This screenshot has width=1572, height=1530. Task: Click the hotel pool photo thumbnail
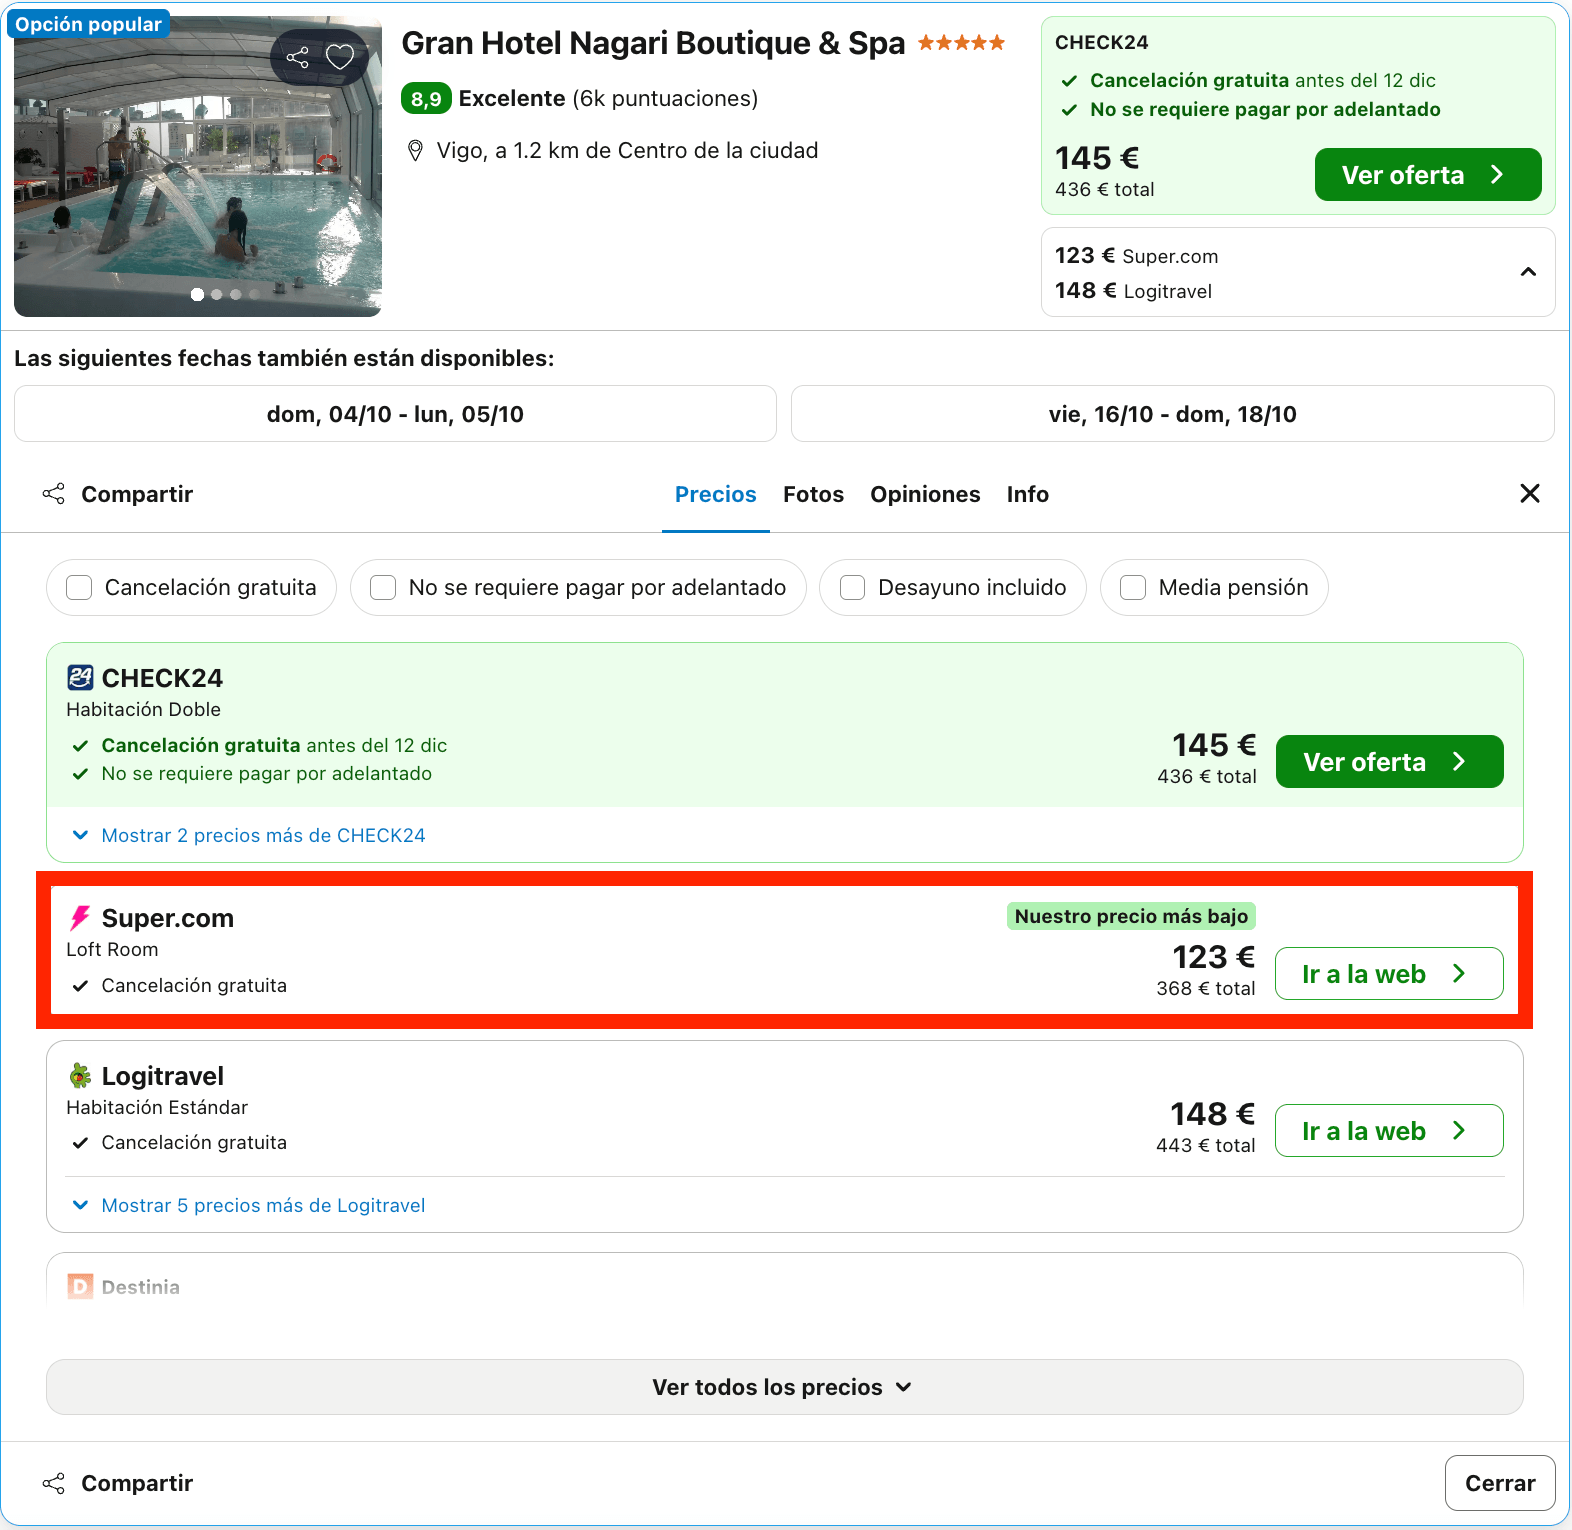(198, 166)
